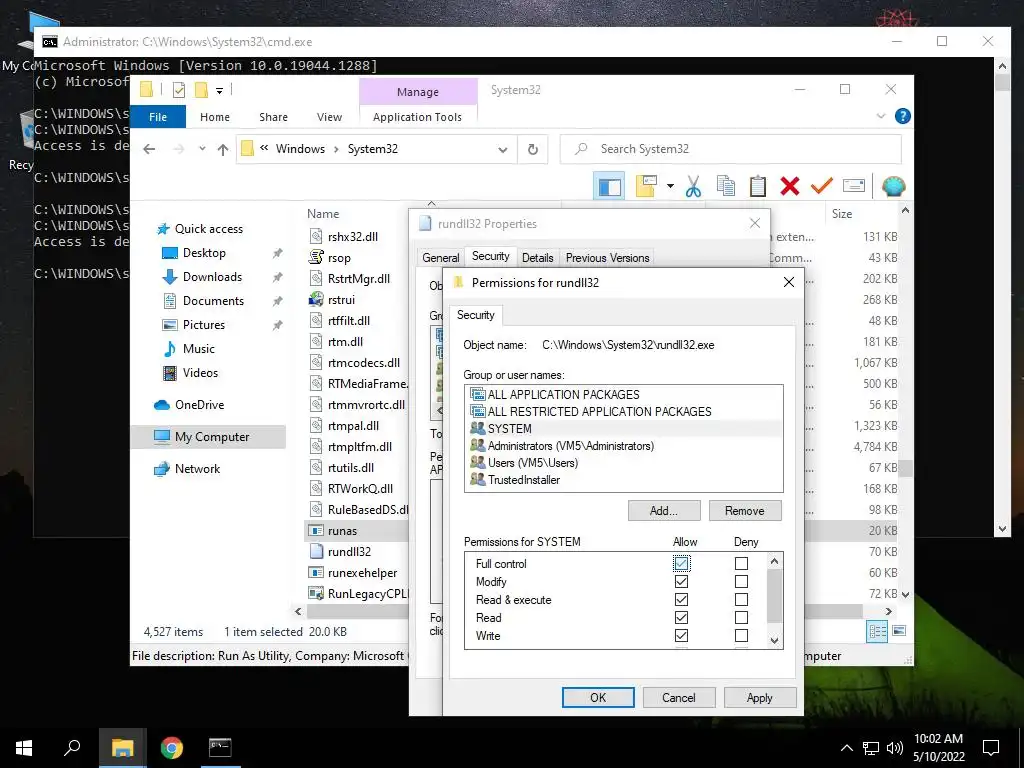
Task: Click quick access toolbar properties checkmark icon
Action: [x=178, y=90]
